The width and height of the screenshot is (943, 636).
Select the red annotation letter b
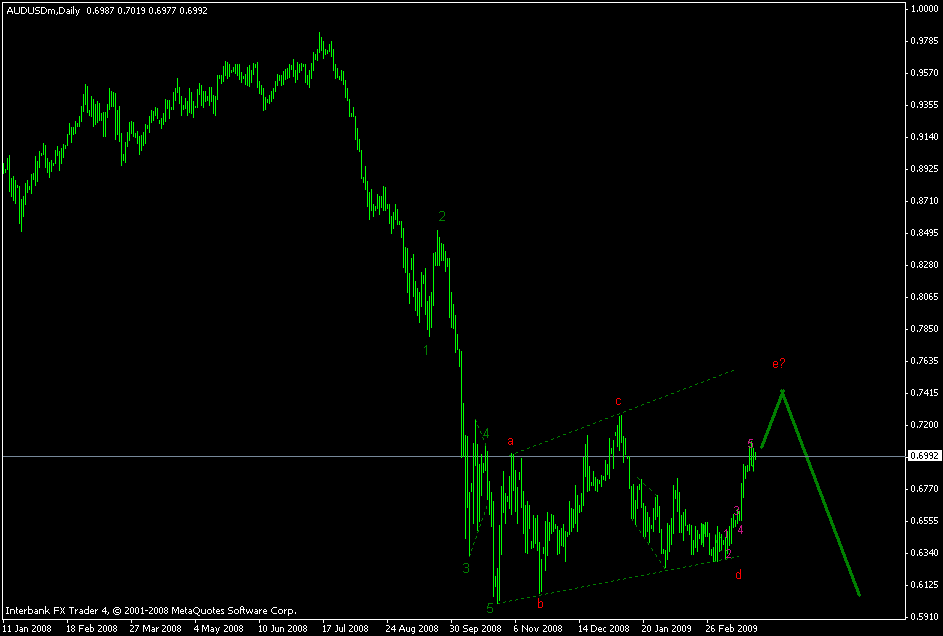[539, 603]
